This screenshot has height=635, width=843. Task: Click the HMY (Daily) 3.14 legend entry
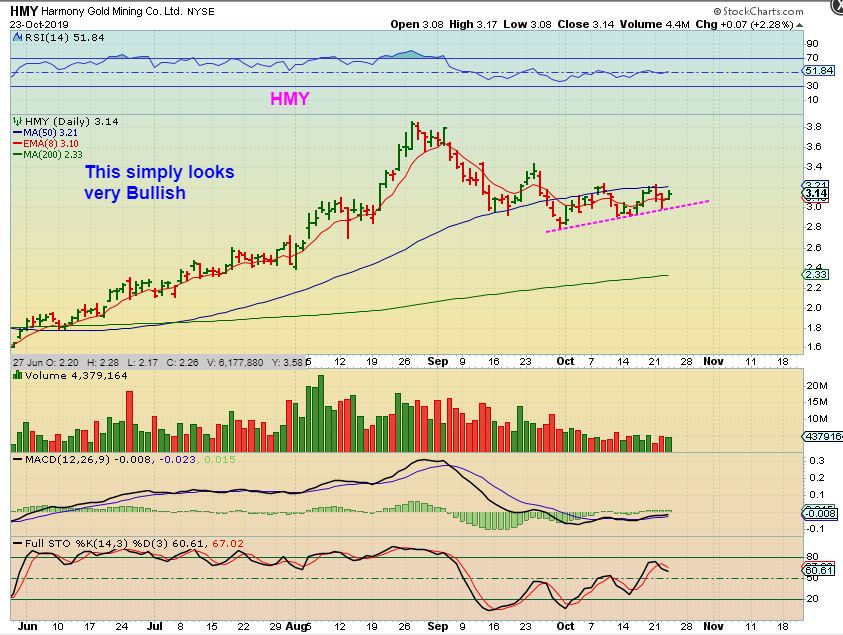tap(72, 122)
